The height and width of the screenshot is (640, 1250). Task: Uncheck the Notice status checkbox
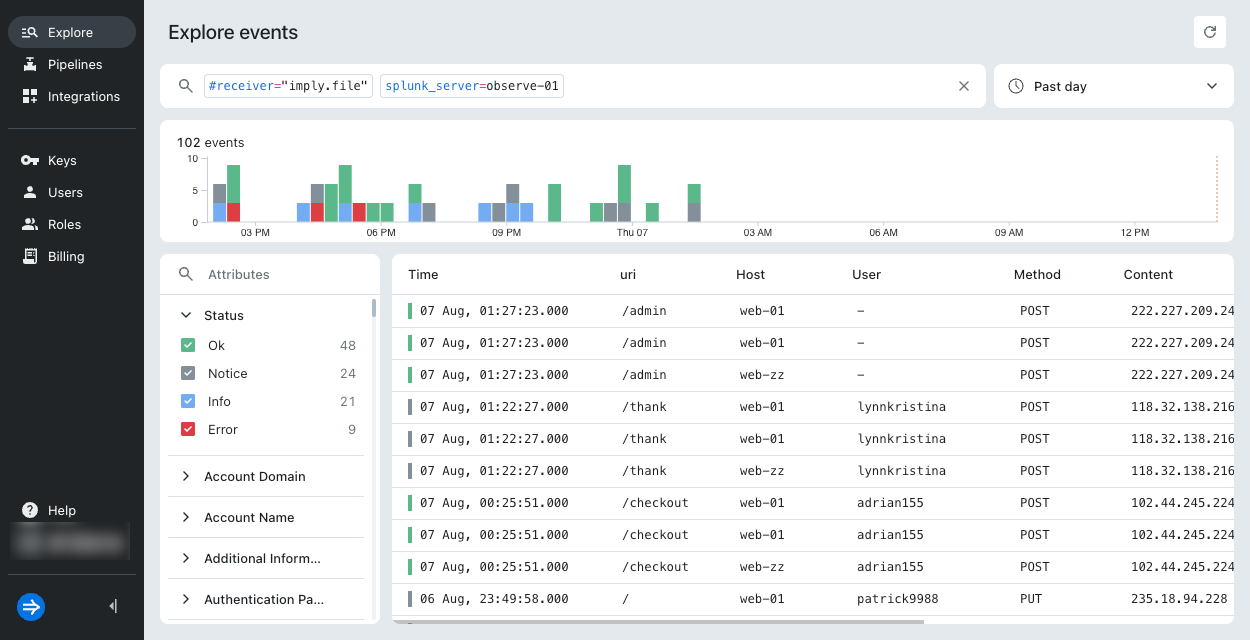[188, 373]
